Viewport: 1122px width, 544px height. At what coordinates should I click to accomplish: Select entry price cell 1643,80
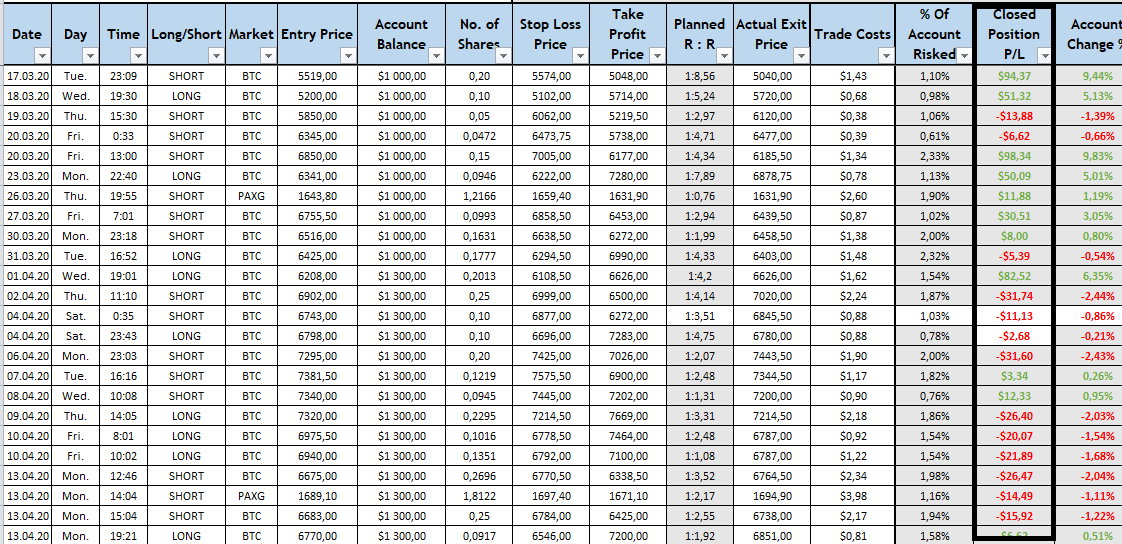pos(317,196)
